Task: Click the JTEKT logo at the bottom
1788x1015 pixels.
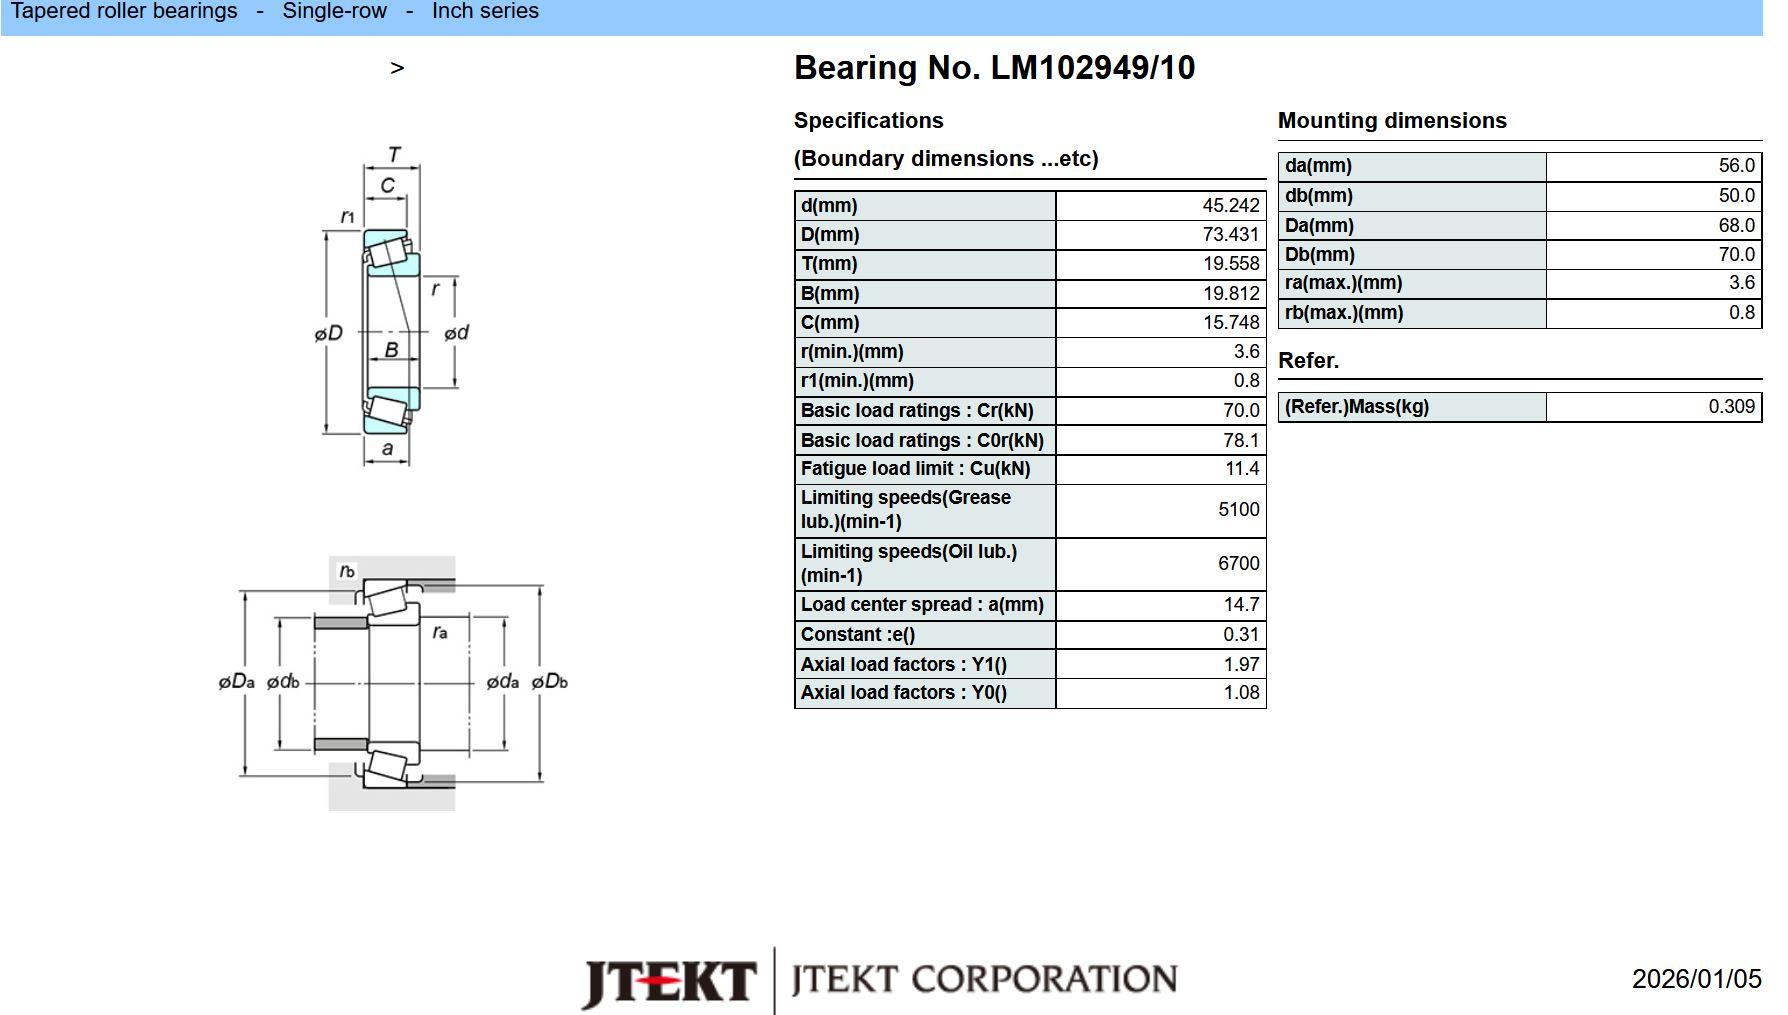Action: 668,981
